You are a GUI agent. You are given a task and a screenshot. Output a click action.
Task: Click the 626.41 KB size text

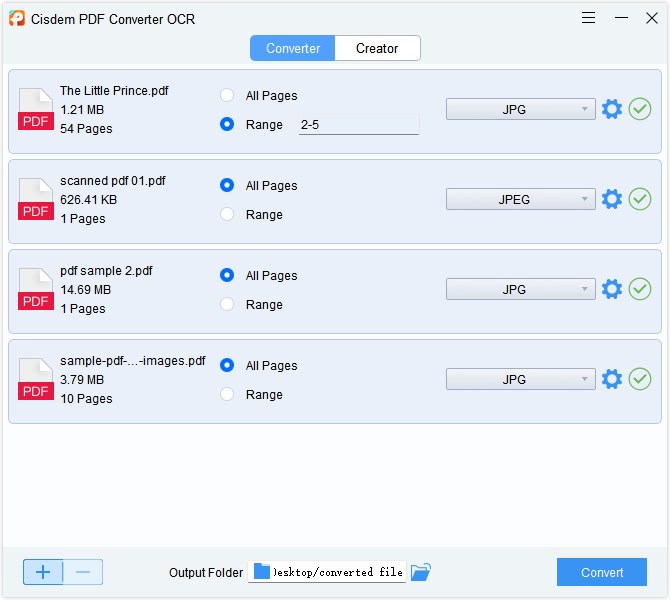click(x=88, y=200)
